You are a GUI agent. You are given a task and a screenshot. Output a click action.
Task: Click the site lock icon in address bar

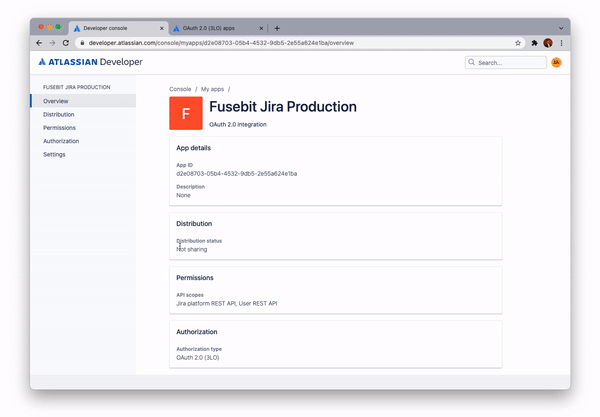(82, 43)
